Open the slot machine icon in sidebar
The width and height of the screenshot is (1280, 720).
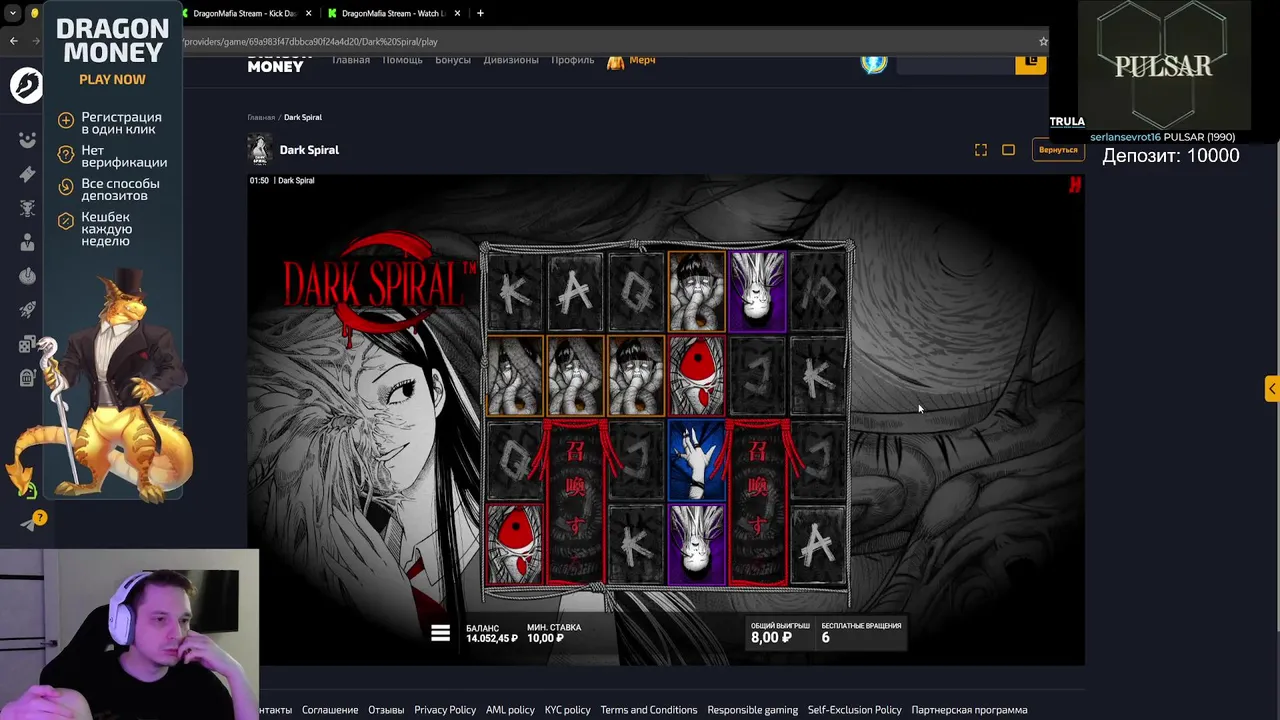[x=27, y=378]
